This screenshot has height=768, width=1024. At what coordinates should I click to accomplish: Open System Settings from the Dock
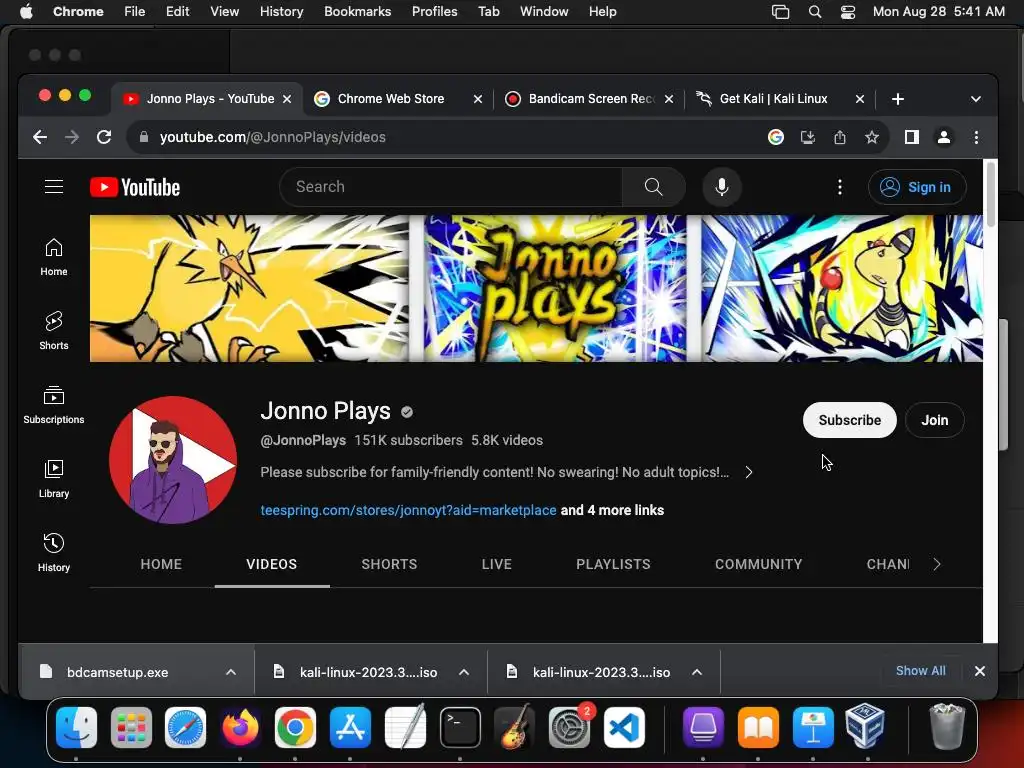click(569, 727)
